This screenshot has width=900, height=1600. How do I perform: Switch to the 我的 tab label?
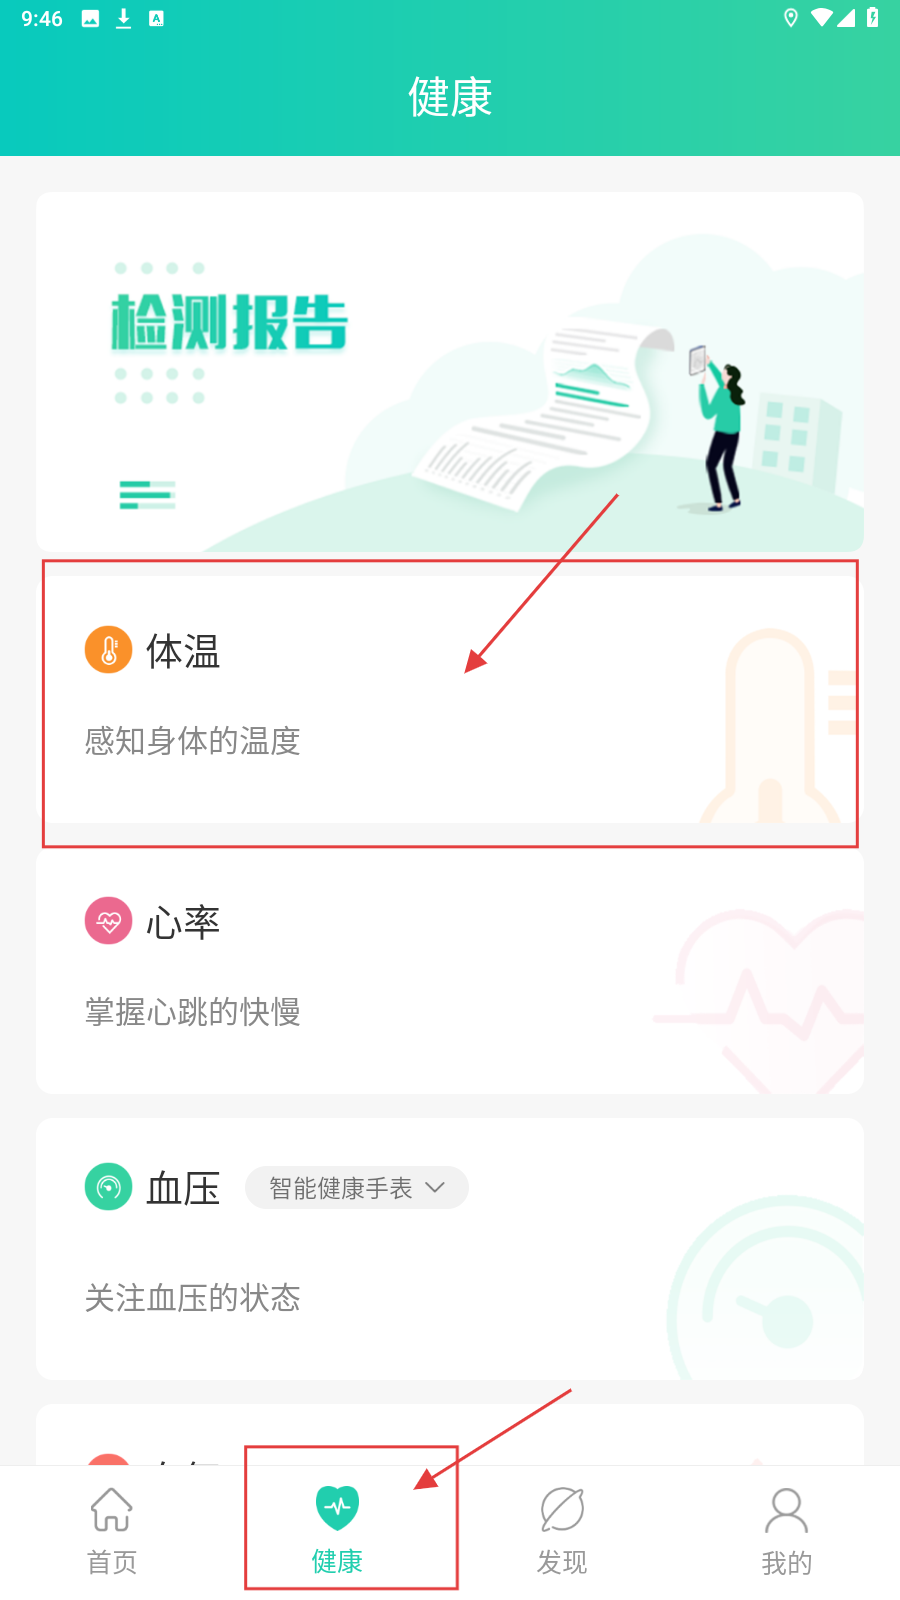pyautogui.click(x=787, y=1563)
